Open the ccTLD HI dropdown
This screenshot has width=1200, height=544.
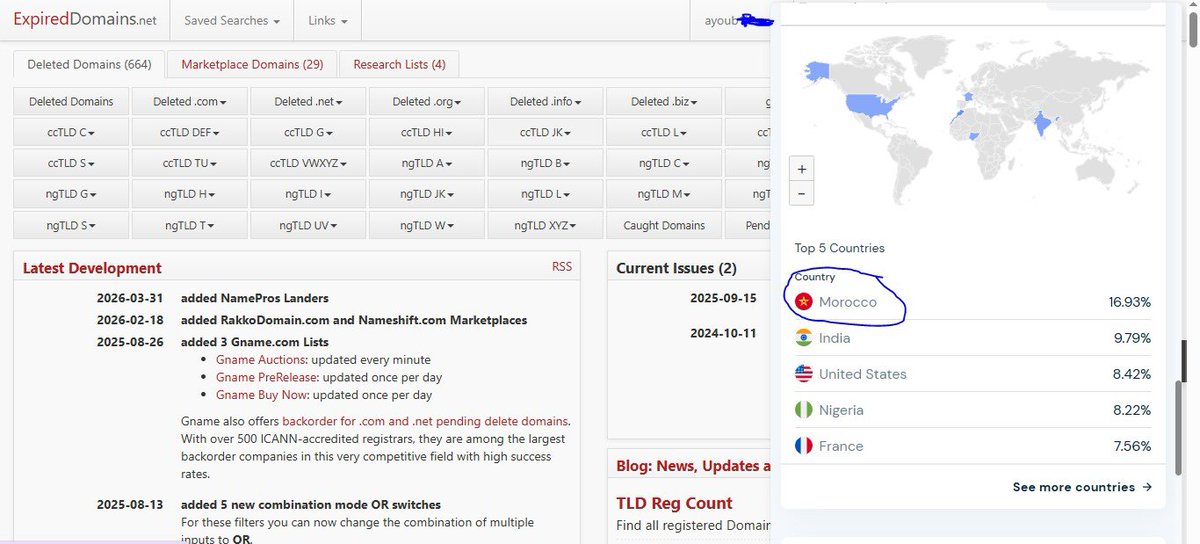[427, 132]
